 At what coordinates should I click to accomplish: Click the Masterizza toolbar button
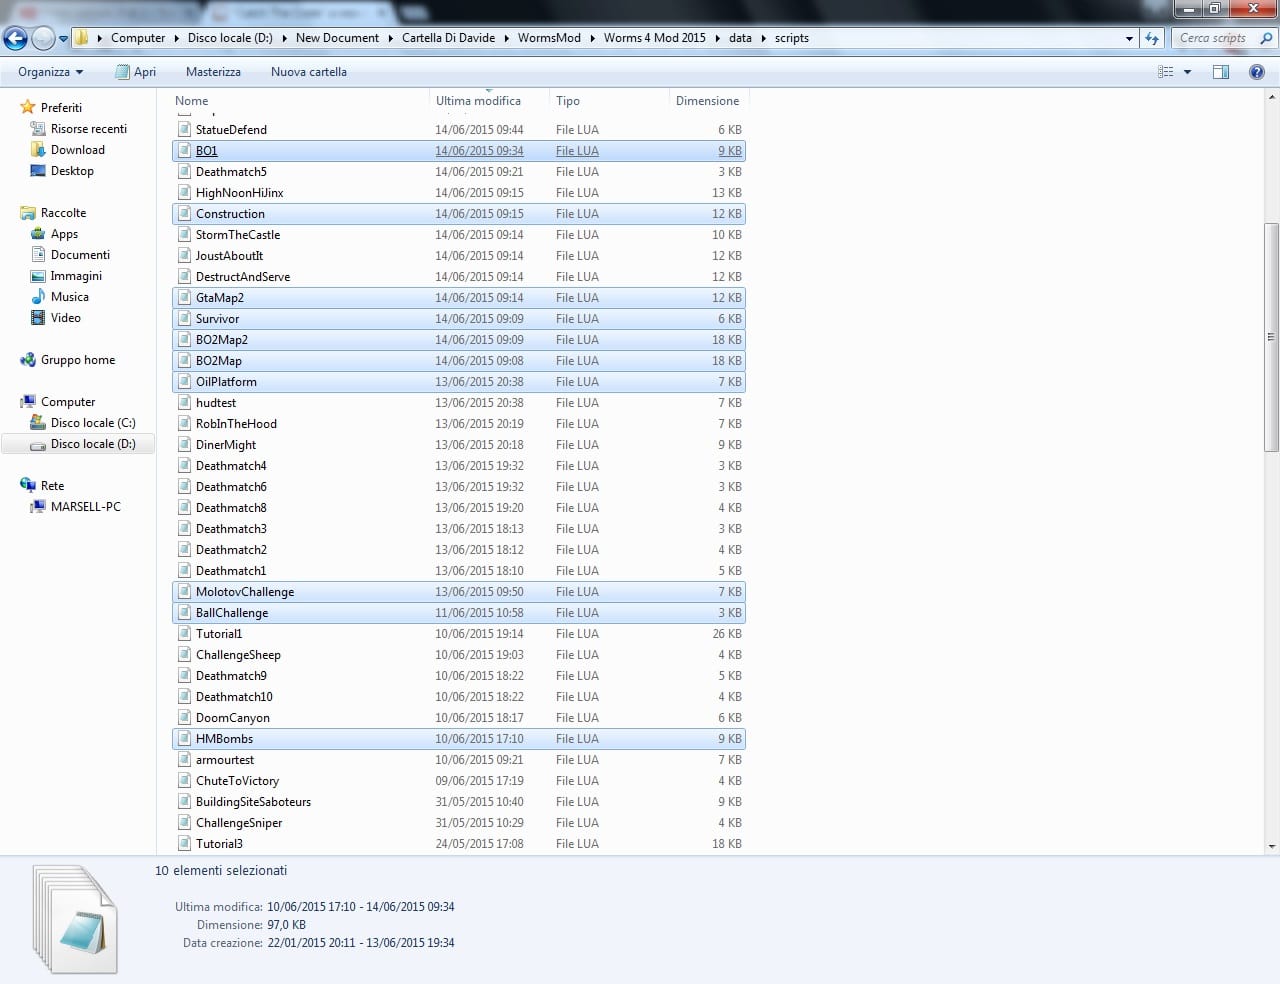(213, 72)
